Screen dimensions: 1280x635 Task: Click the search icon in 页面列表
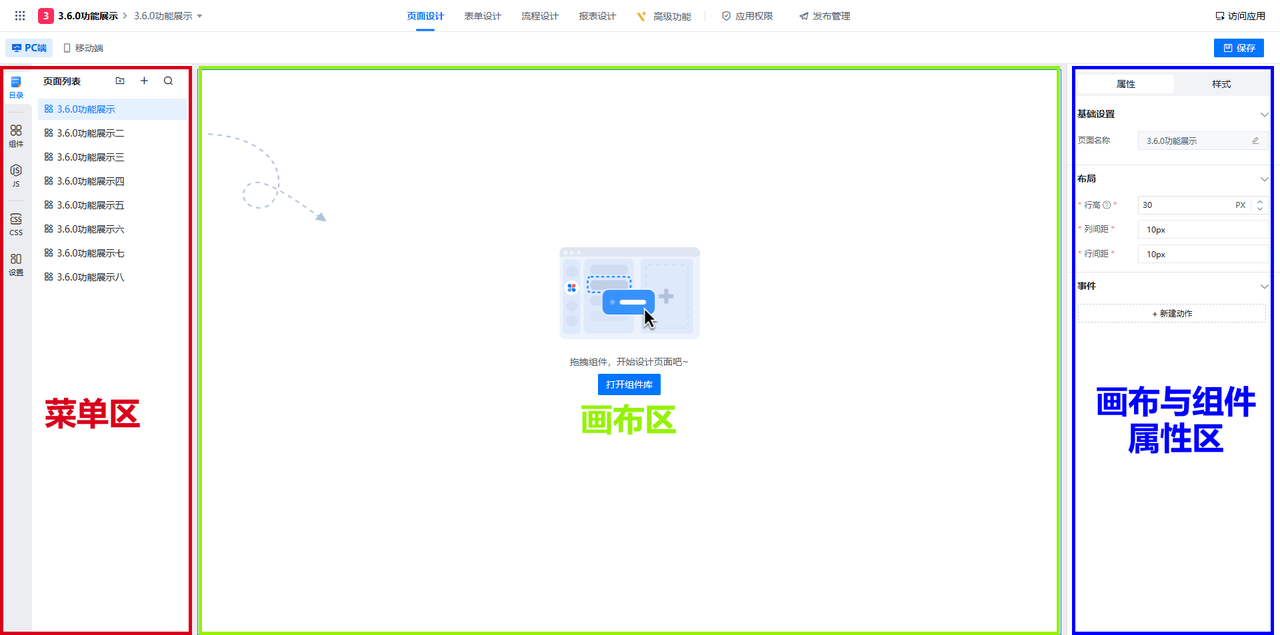168,81
